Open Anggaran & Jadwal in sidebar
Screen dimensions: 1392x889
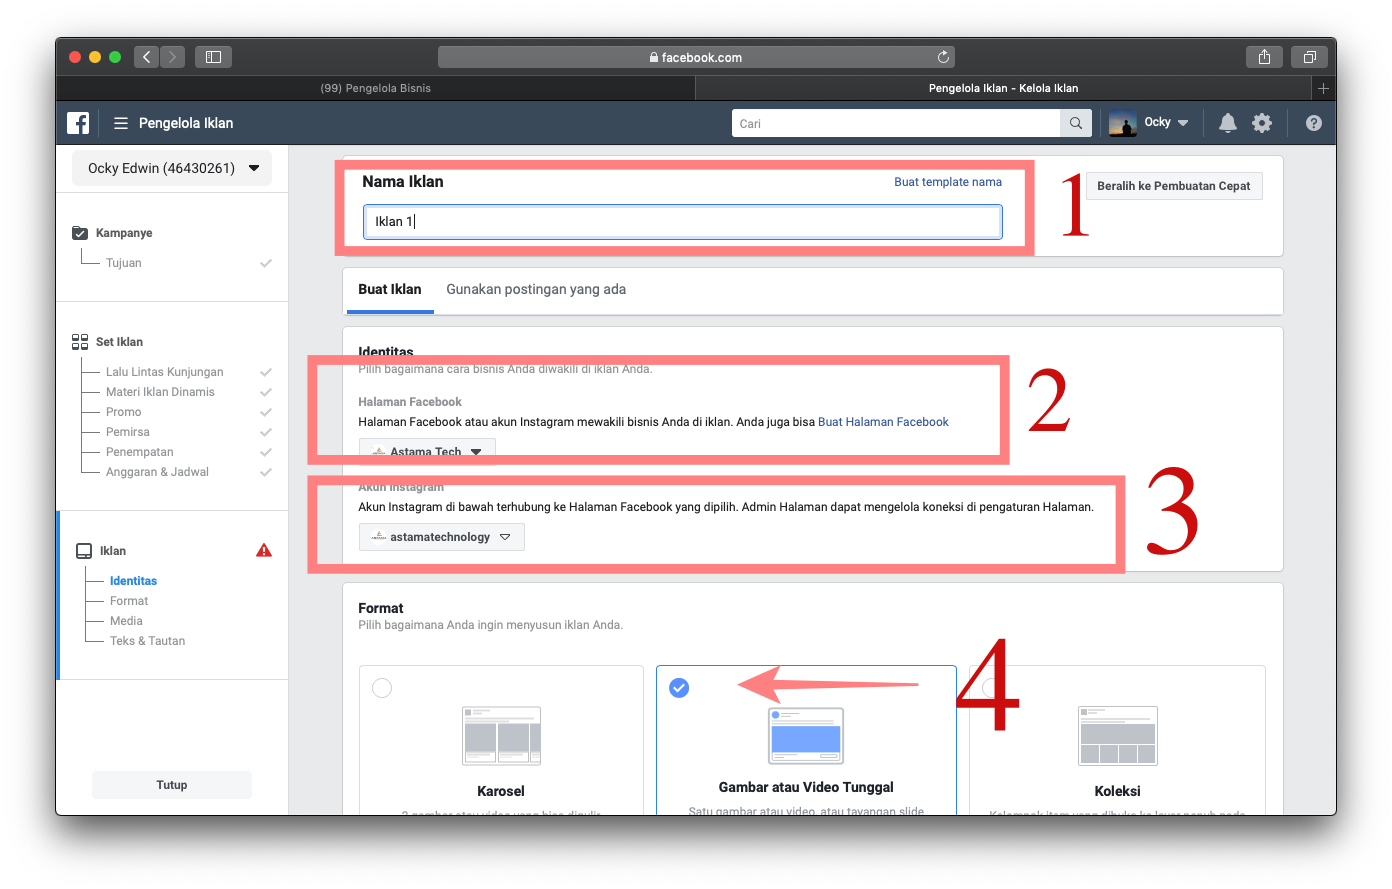157,472
